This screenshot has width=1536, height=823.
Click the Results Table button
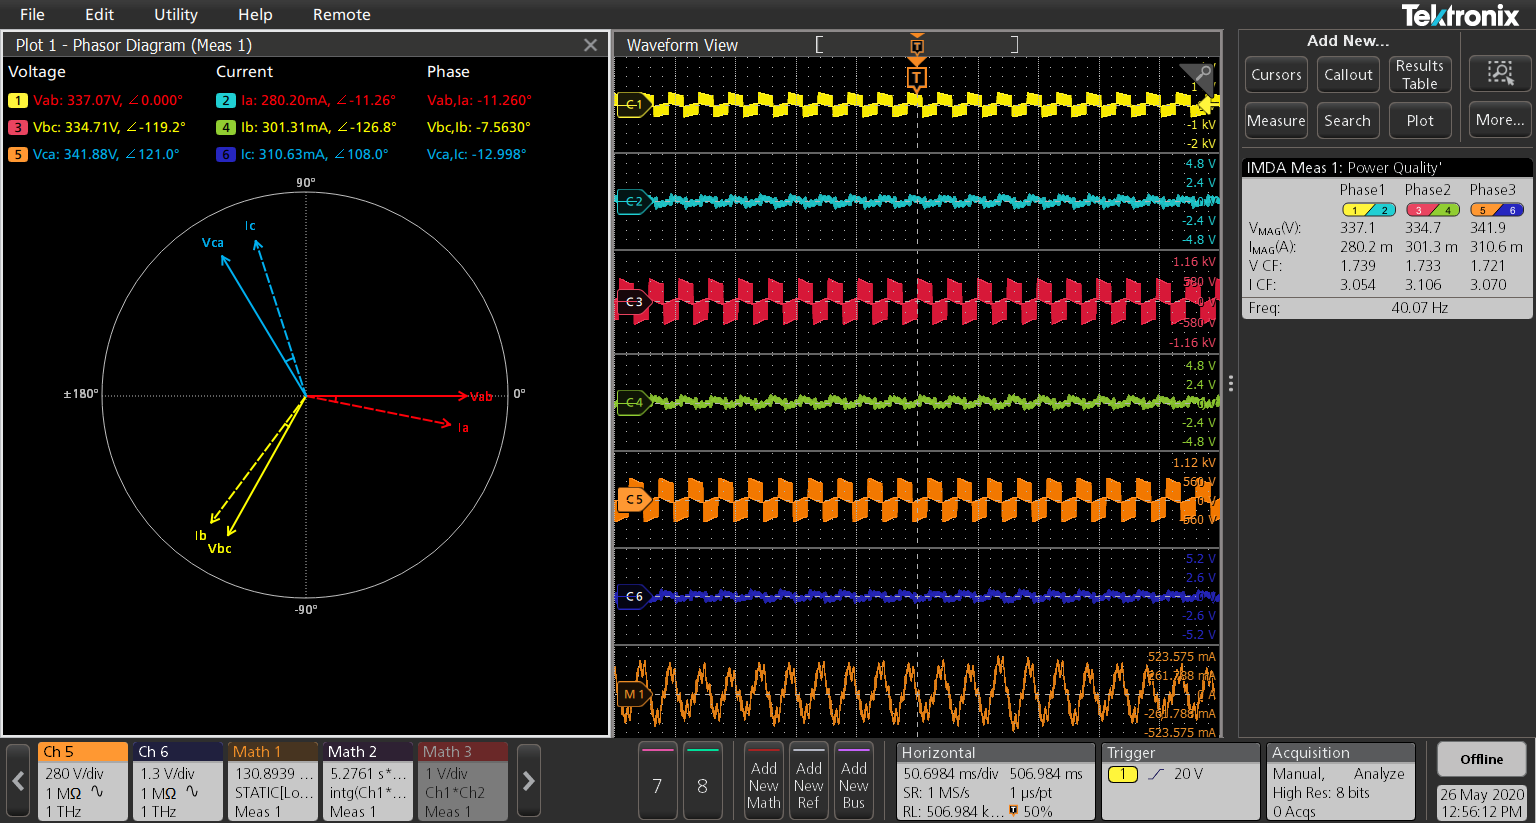pyautogui.click(x=1419, y=75)
